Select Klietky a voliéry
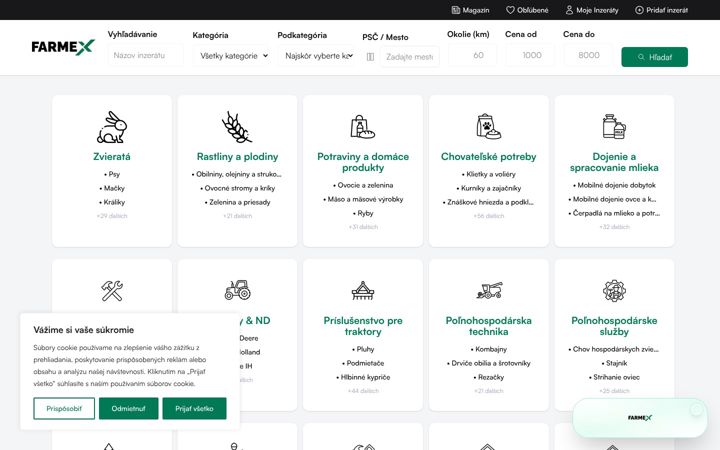The width and height of the screenshot is (720, 450). 489,174
